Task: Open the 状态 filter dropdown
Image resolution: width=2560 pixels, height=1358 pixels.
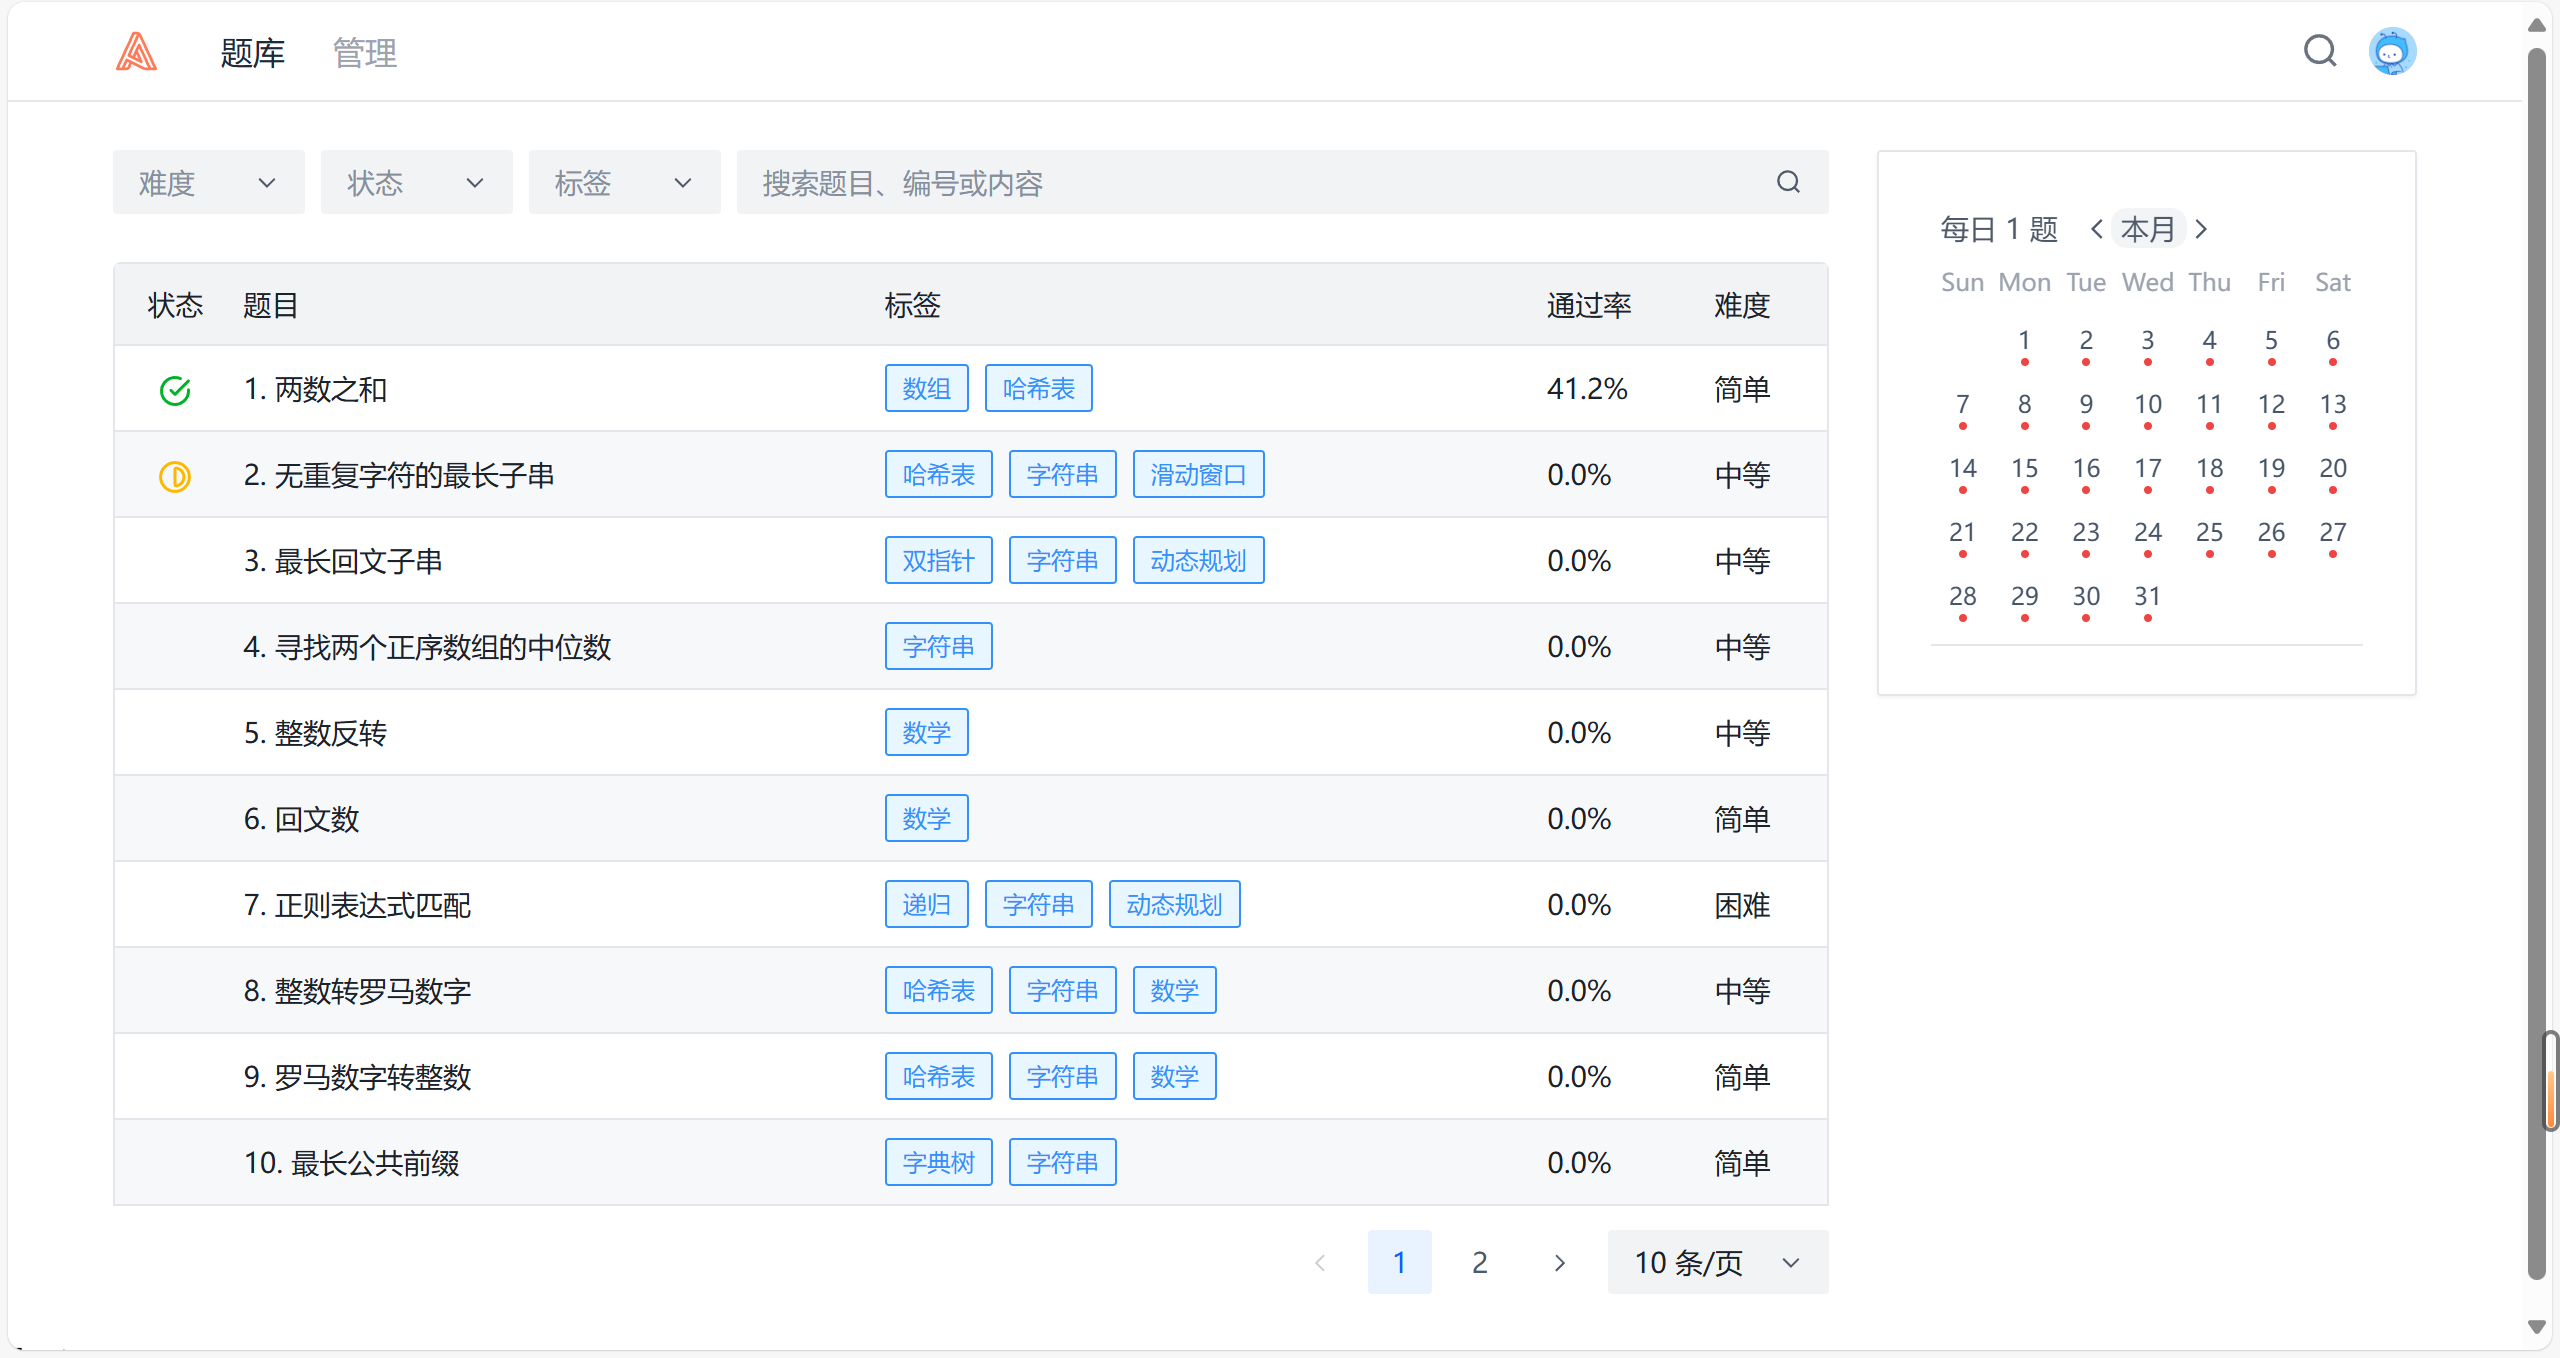Action: point(416,182)
